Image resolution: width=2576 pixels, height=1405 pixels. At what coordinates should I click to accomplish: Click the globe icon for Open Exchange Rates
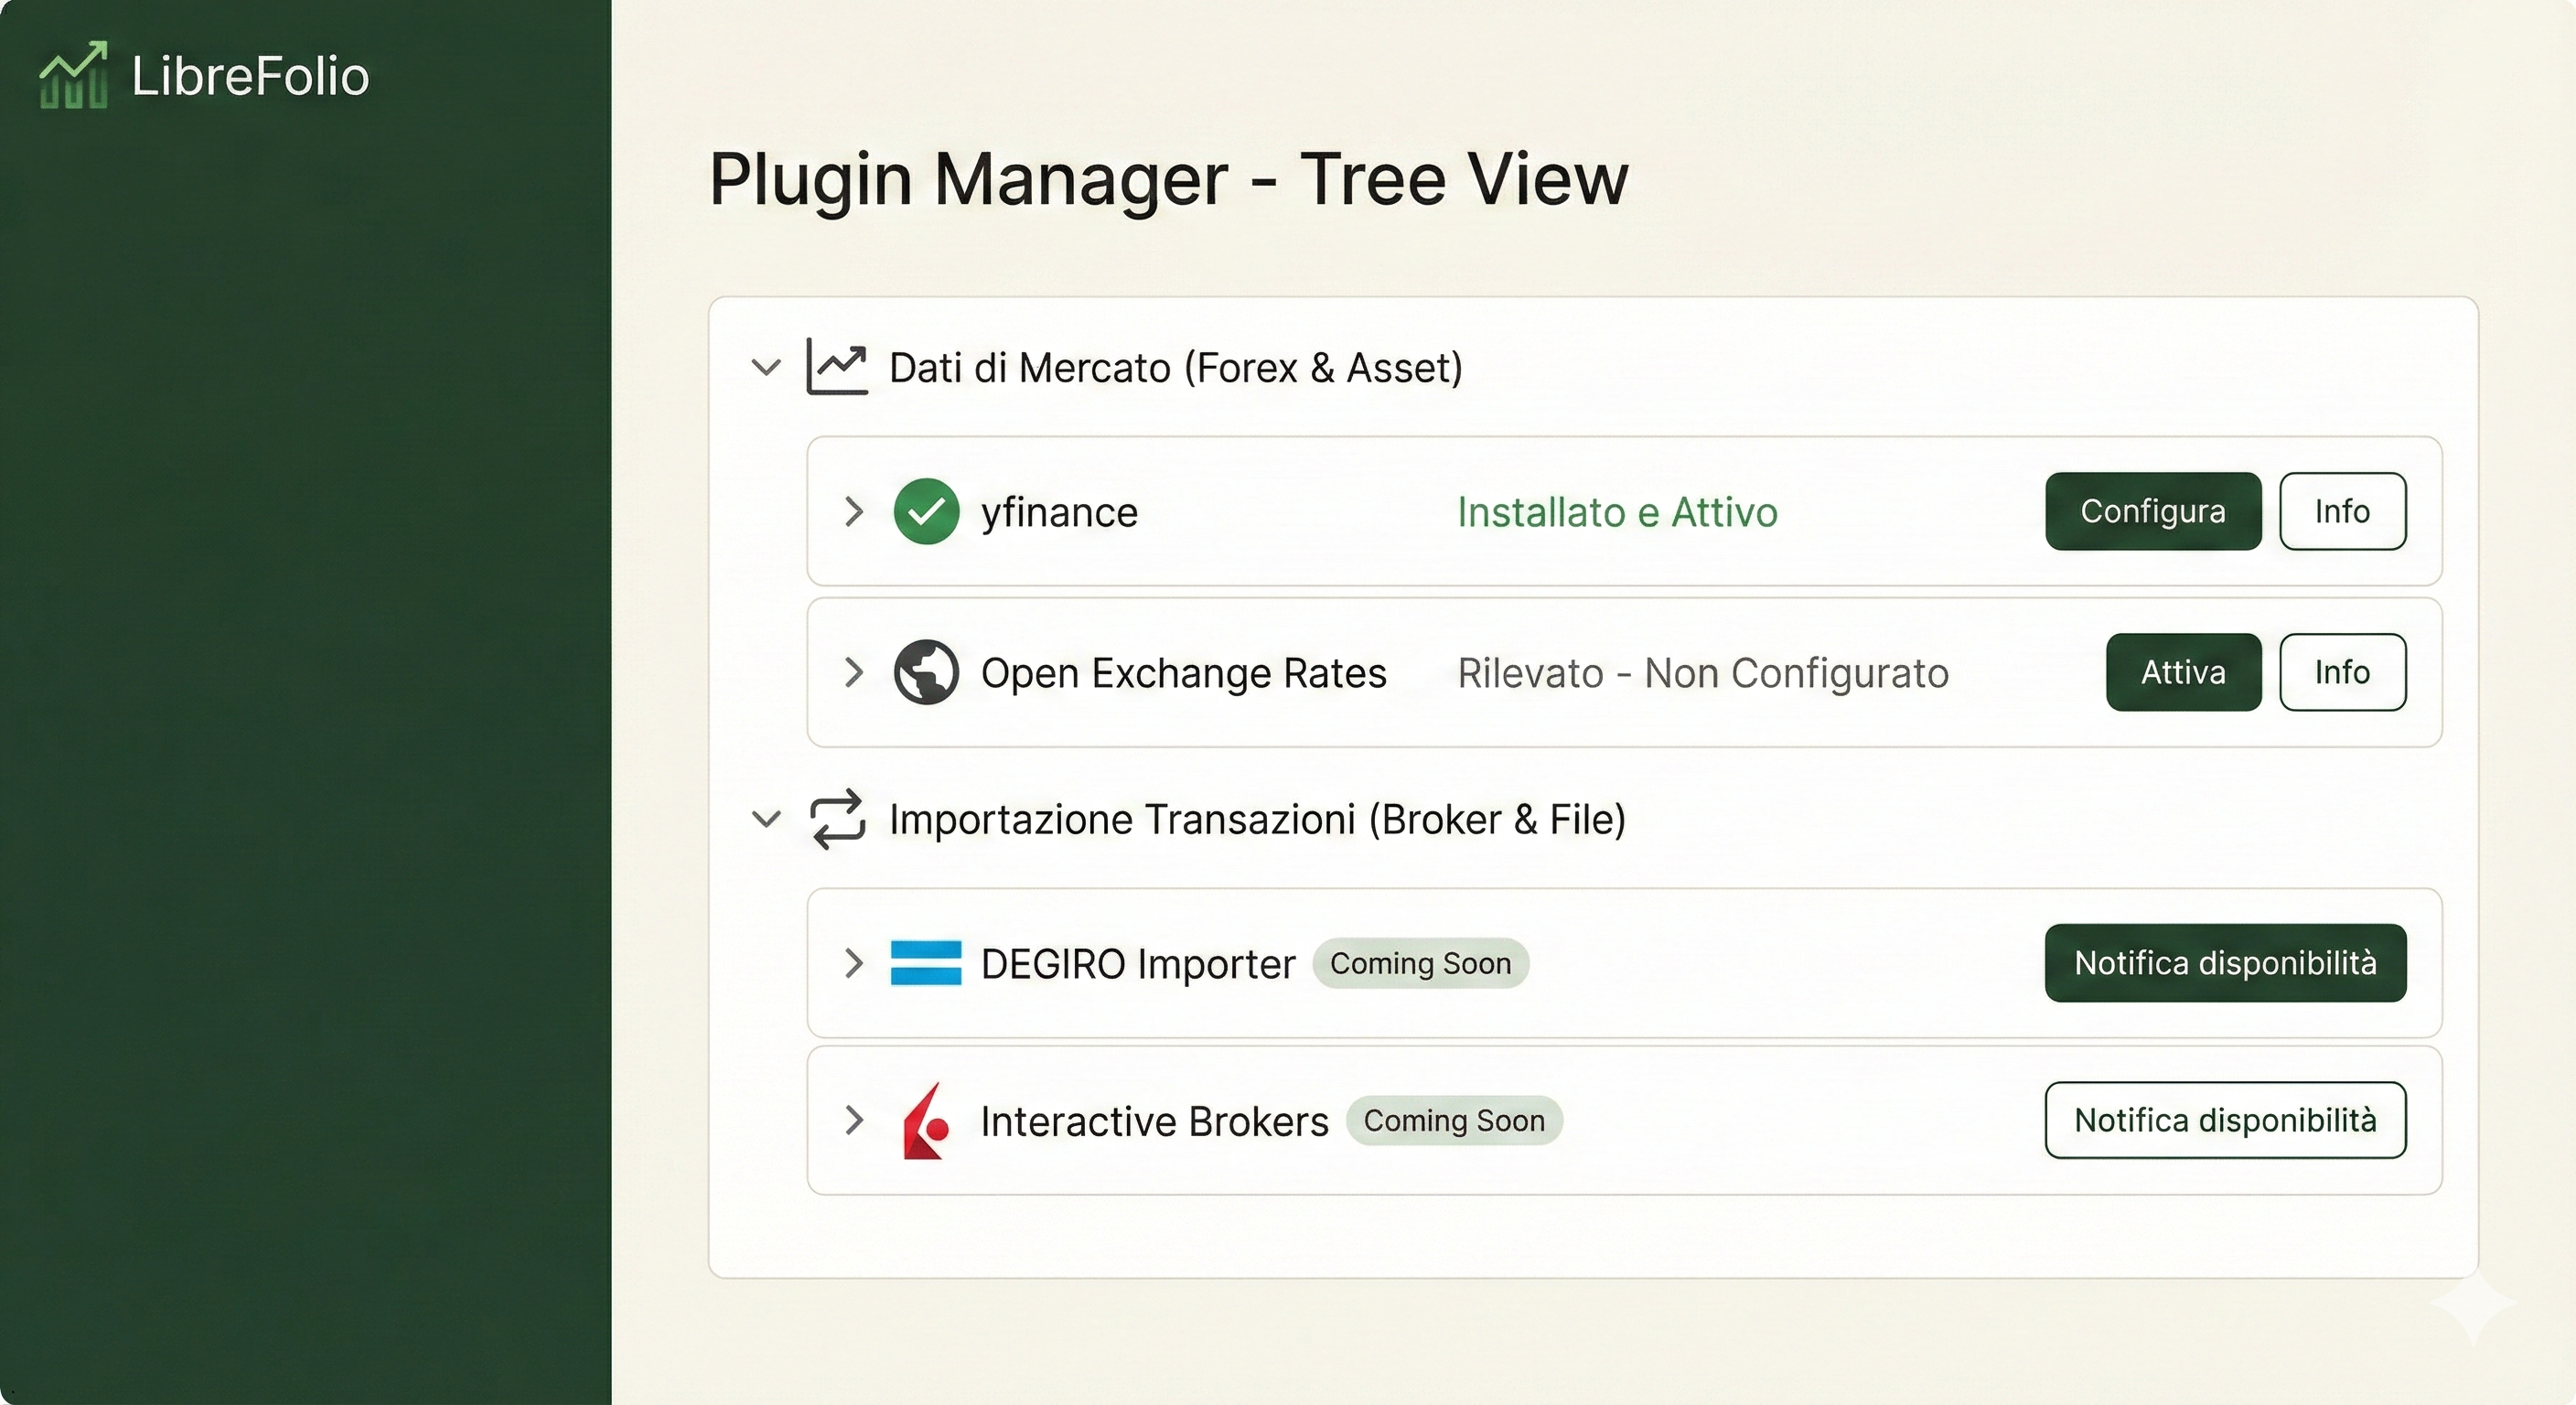pyautogui.click(x=926, y=672)
